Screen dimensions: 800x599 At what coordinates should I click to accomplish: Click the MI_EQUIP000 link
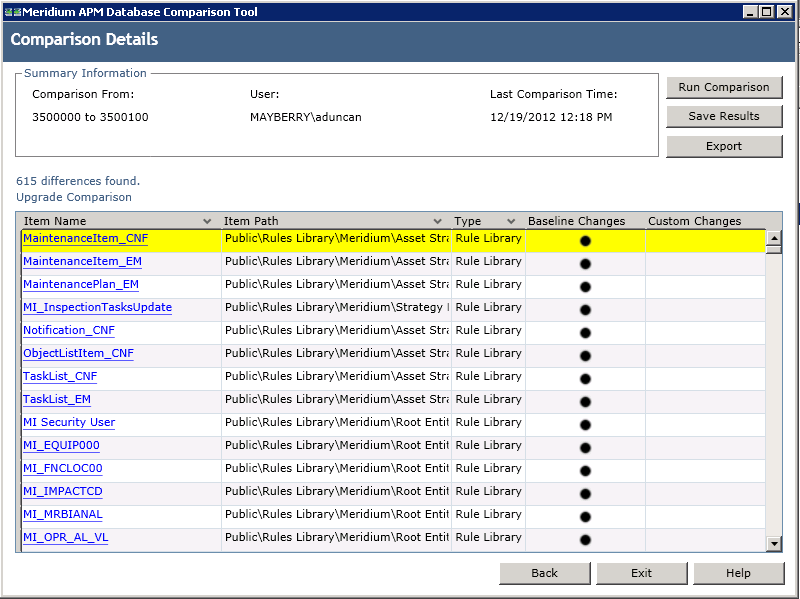click(x=61, y=445)
